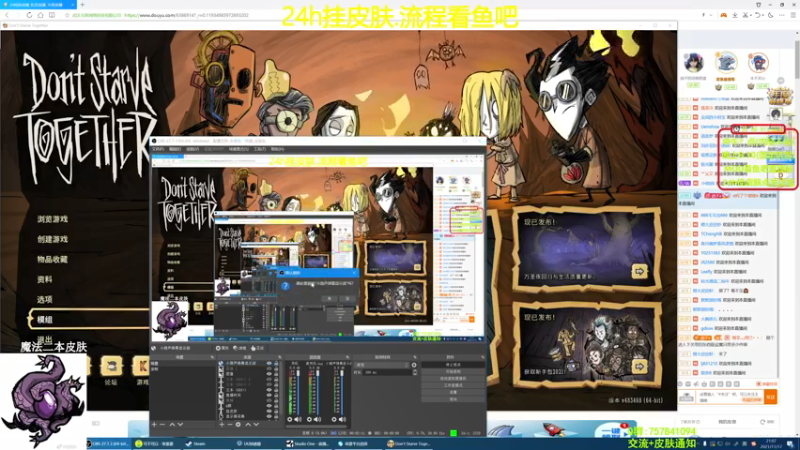Toggle visibility eye of the 直播时间 source

pos(269,395)
